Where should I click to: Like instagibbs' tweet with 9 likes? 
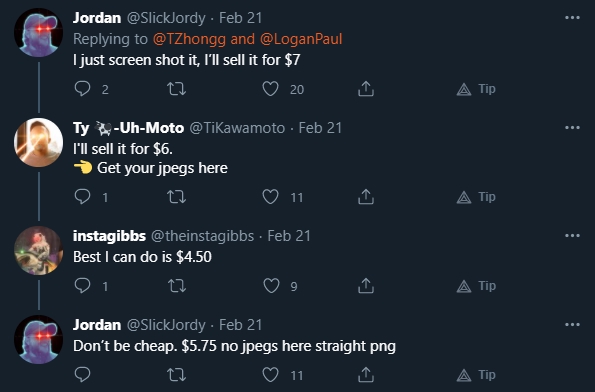(271, 285)
